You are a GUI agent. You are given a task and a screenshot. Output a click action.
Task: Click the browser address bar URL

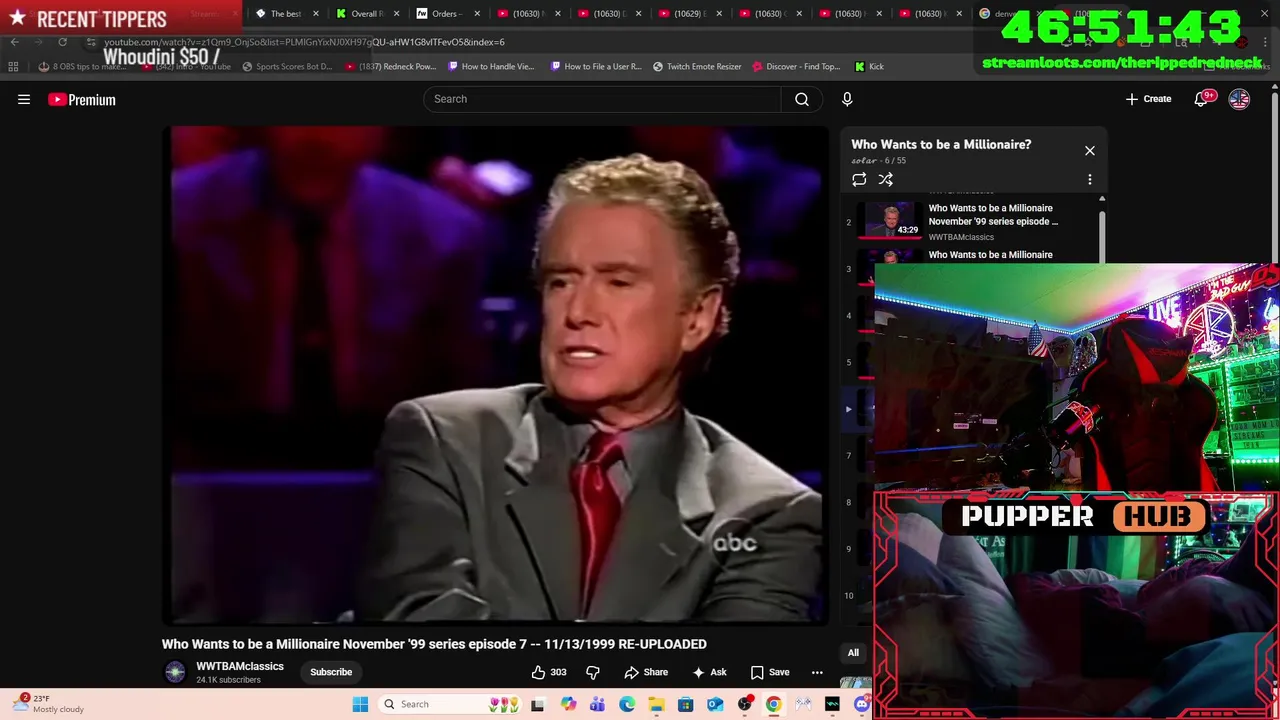(x=304, y=42)
